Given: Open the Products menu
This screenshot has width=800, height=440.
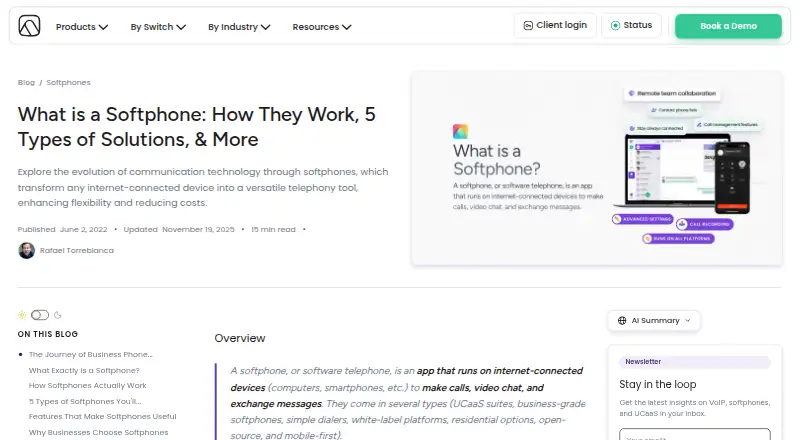Looking at the screenshot, I should [x=82, y=27].
